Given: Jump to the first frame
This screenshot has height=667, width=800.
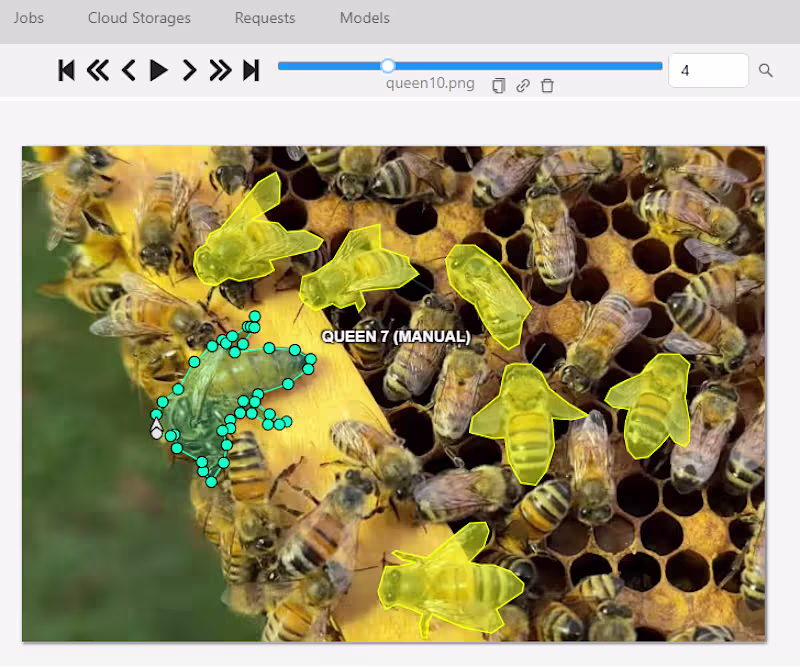Looking at the screenshot, I should pos(66,70).
